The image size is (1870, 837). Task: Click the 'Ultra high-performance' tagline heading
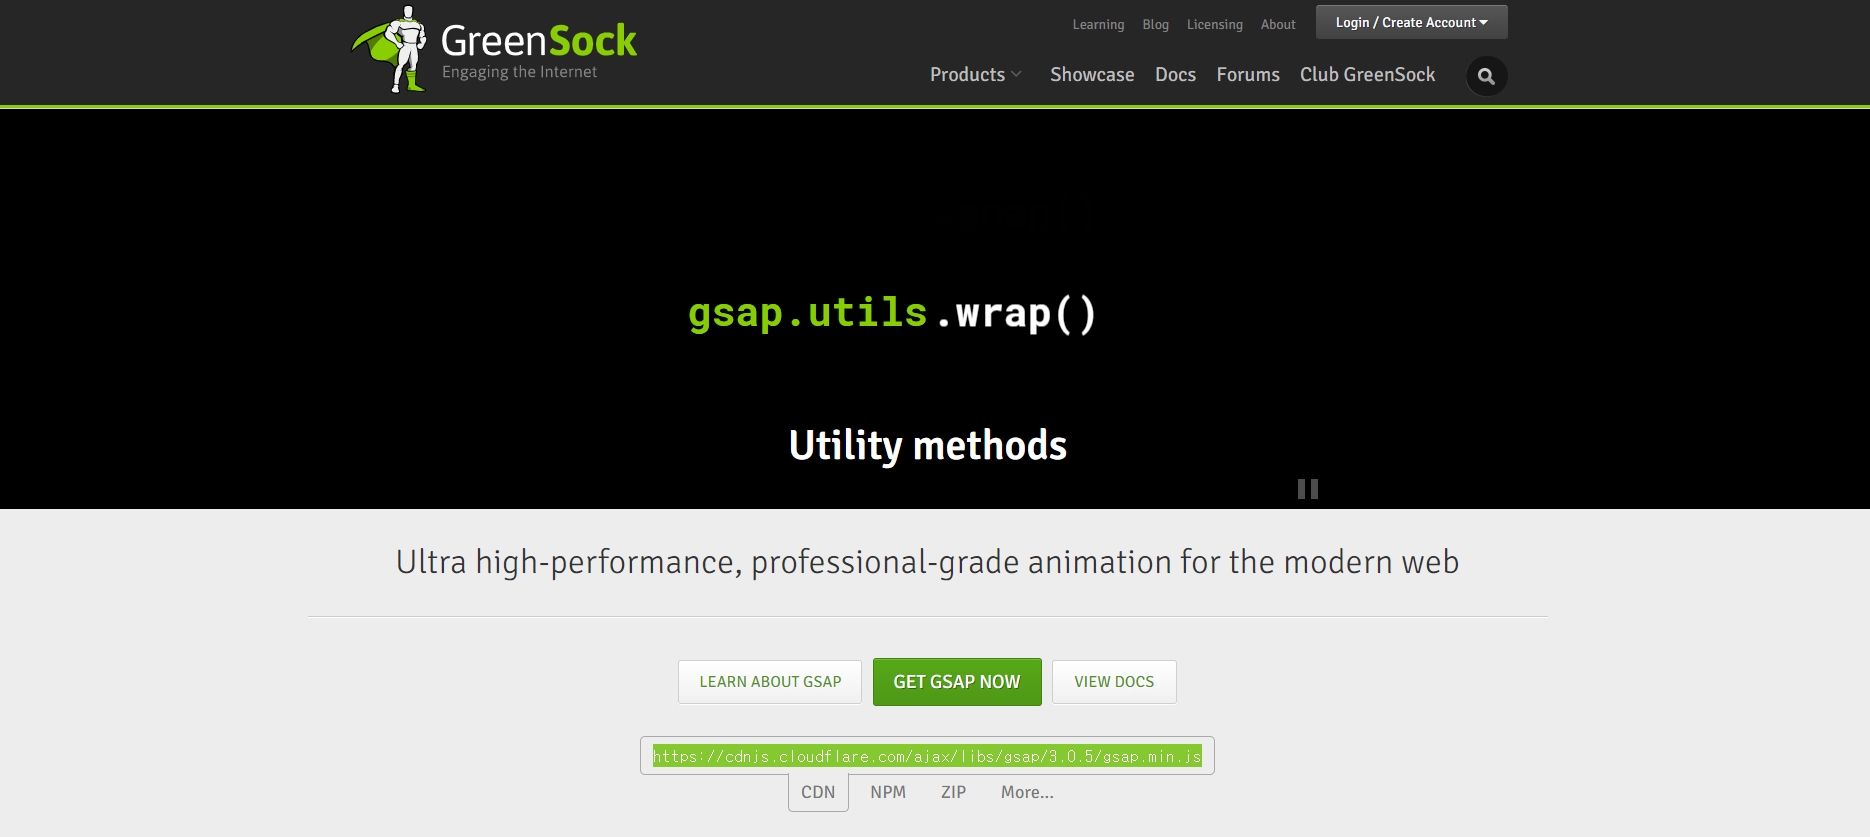coord(927,562)
